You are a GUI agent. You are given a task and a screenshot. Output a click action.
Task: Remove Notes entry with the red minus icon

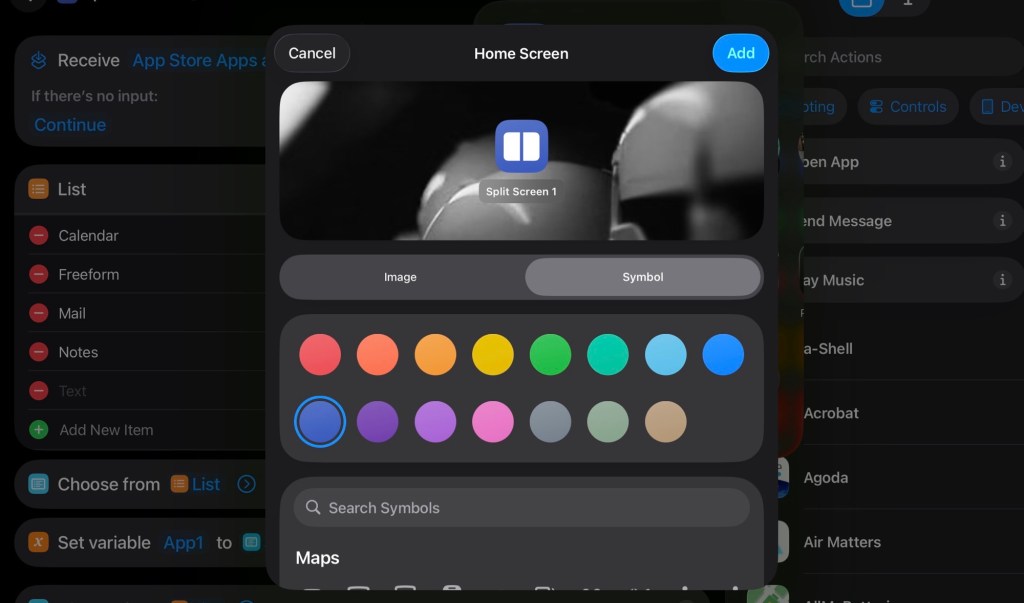(39, 352)
